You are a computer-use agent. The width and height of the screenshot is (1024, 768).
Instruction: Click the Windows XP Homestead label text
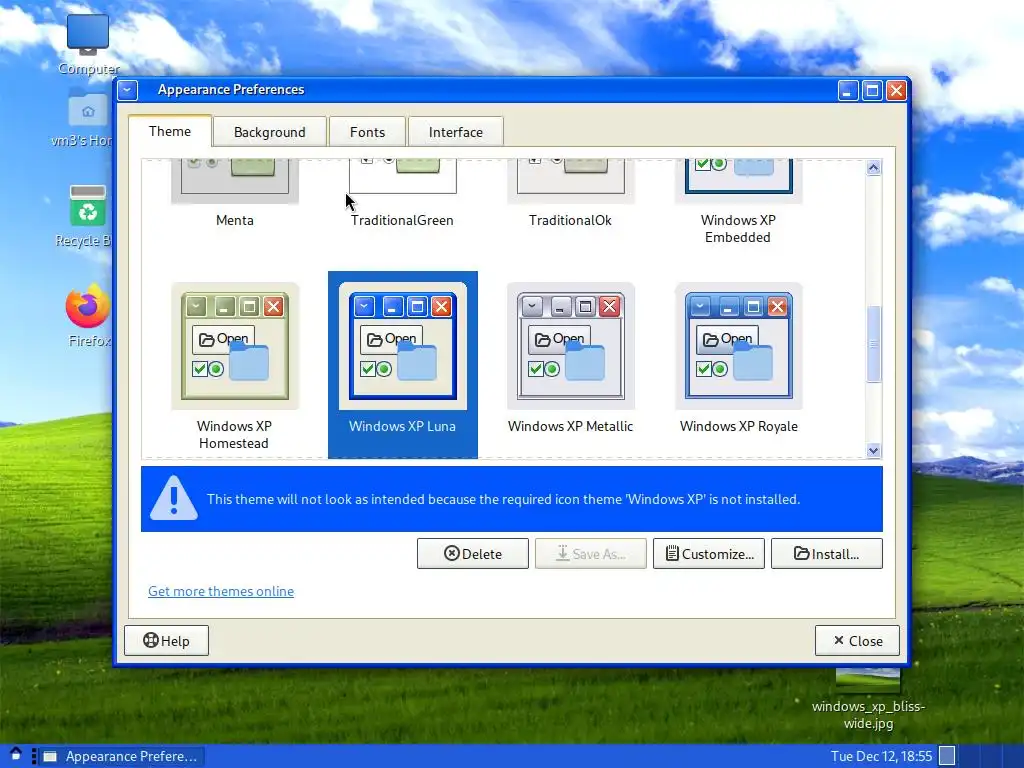(234, 434)
